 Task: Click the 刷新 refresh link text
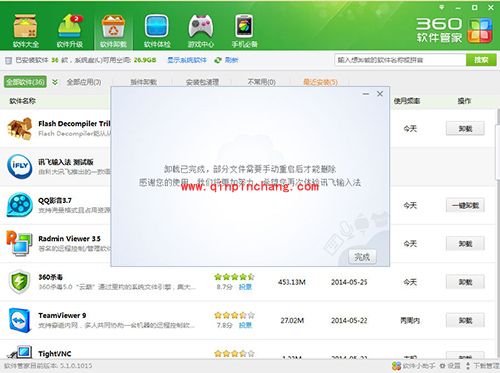click(x=231, y=60)
